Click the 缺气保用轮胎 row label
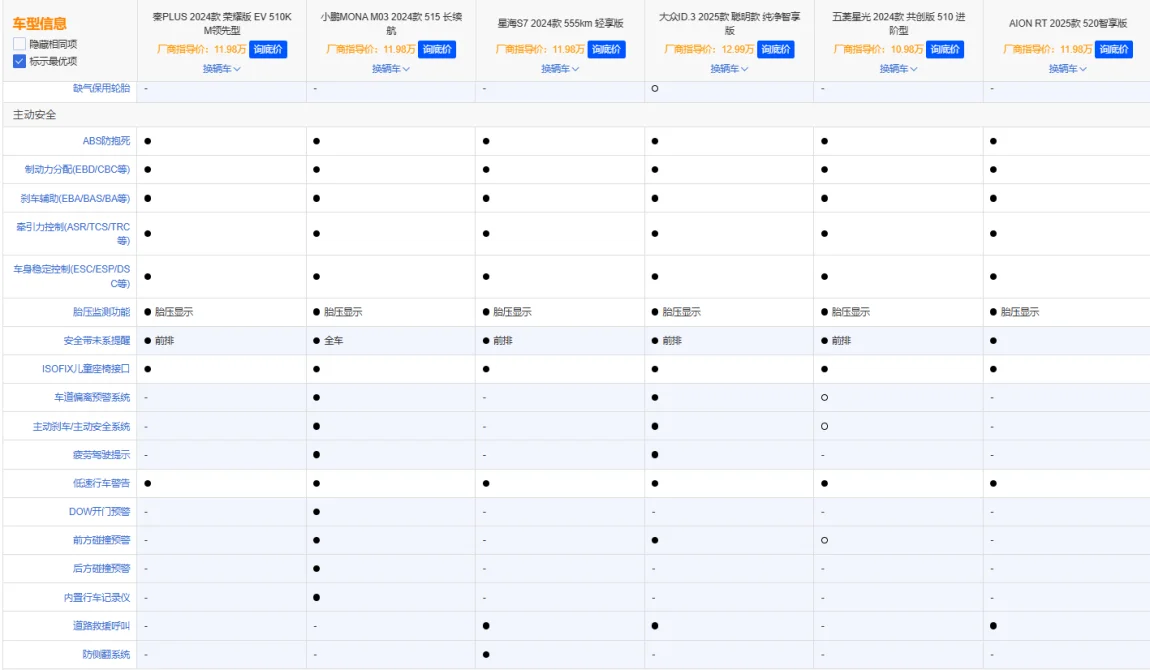The image size is (1150, 670). coord(101,88)
